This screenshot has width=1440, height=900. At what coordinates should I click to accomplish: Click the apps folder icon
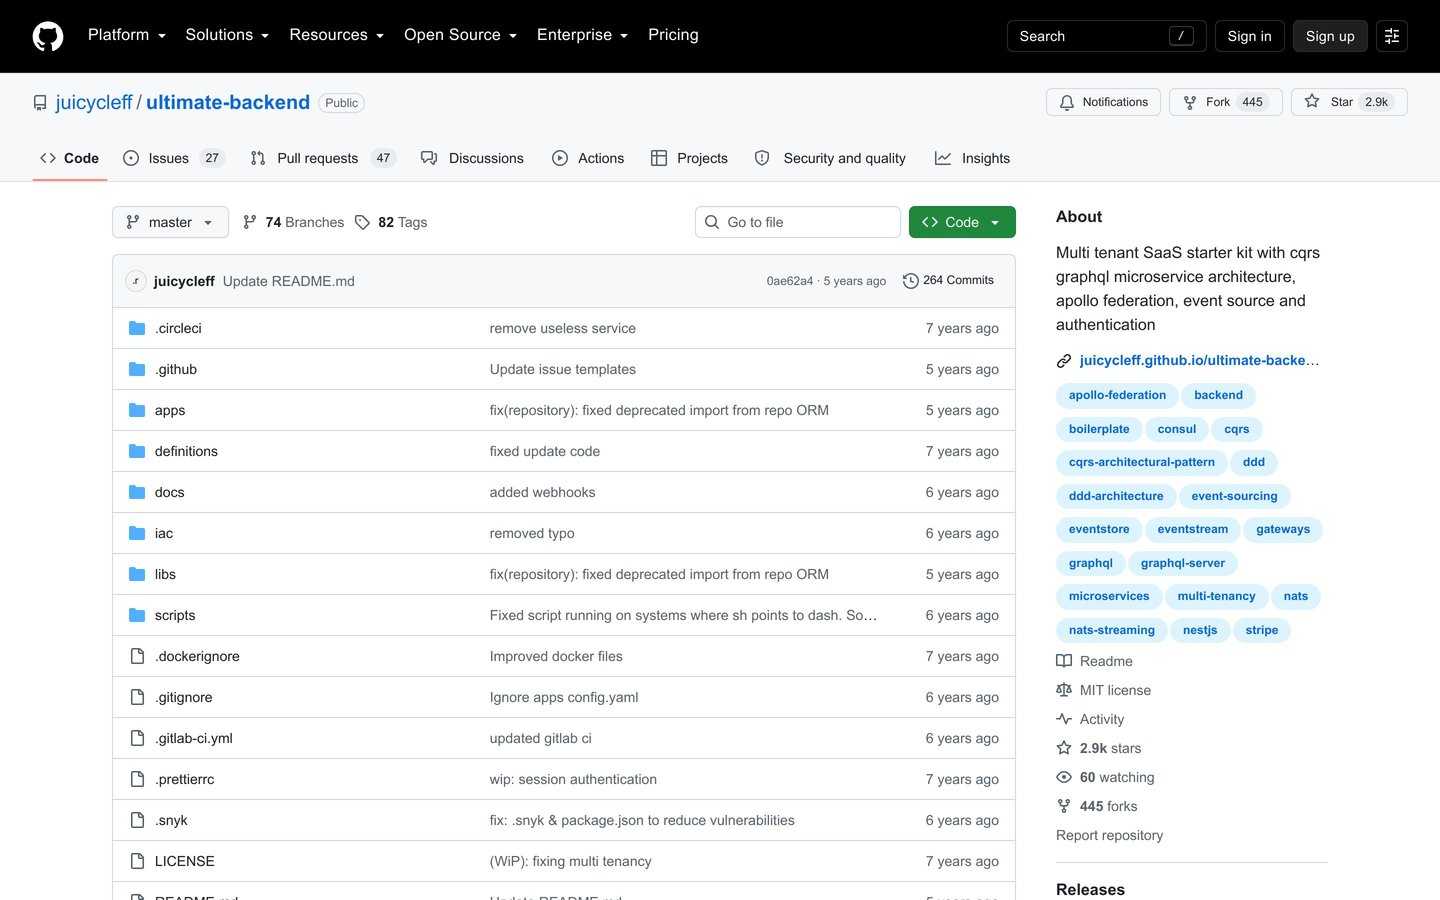coord(137,410)
